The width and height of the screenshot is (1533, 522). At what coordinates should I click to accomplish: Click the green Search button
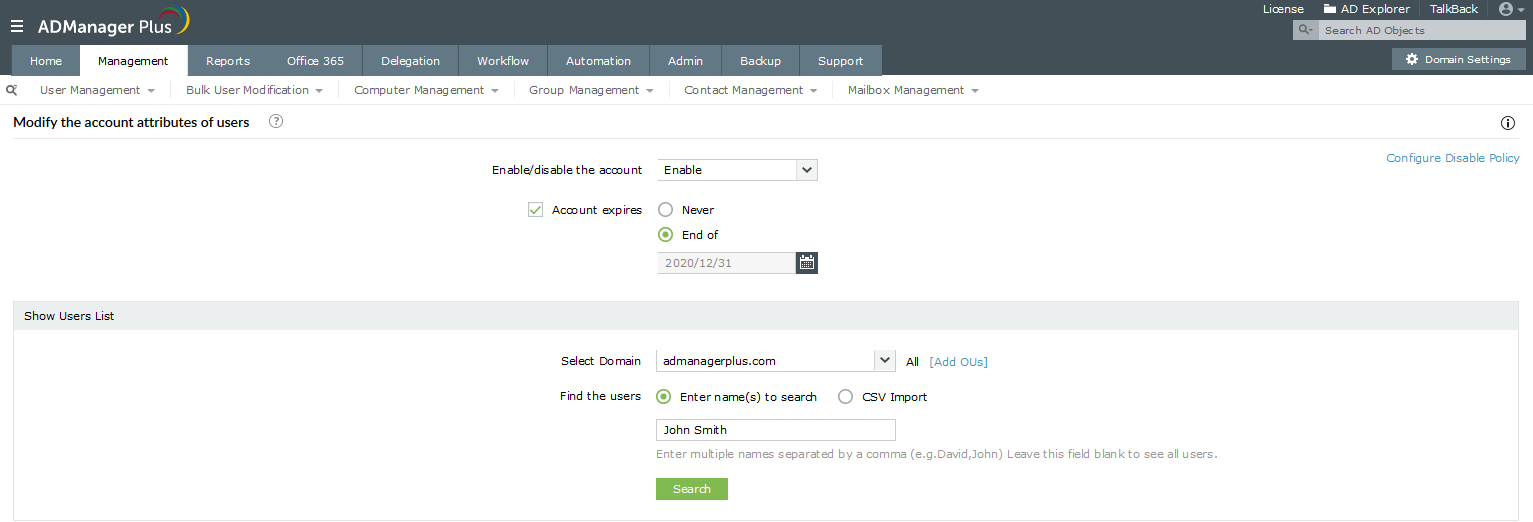(692, 489)
